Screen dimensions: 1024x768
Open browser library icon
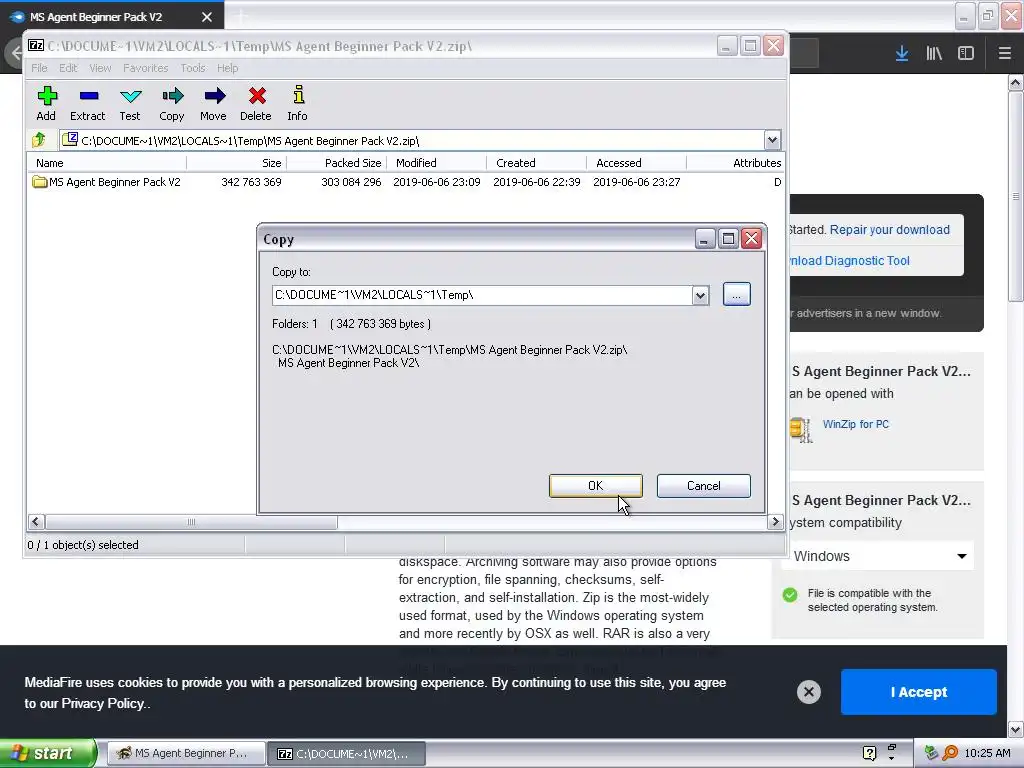(934, 54)
